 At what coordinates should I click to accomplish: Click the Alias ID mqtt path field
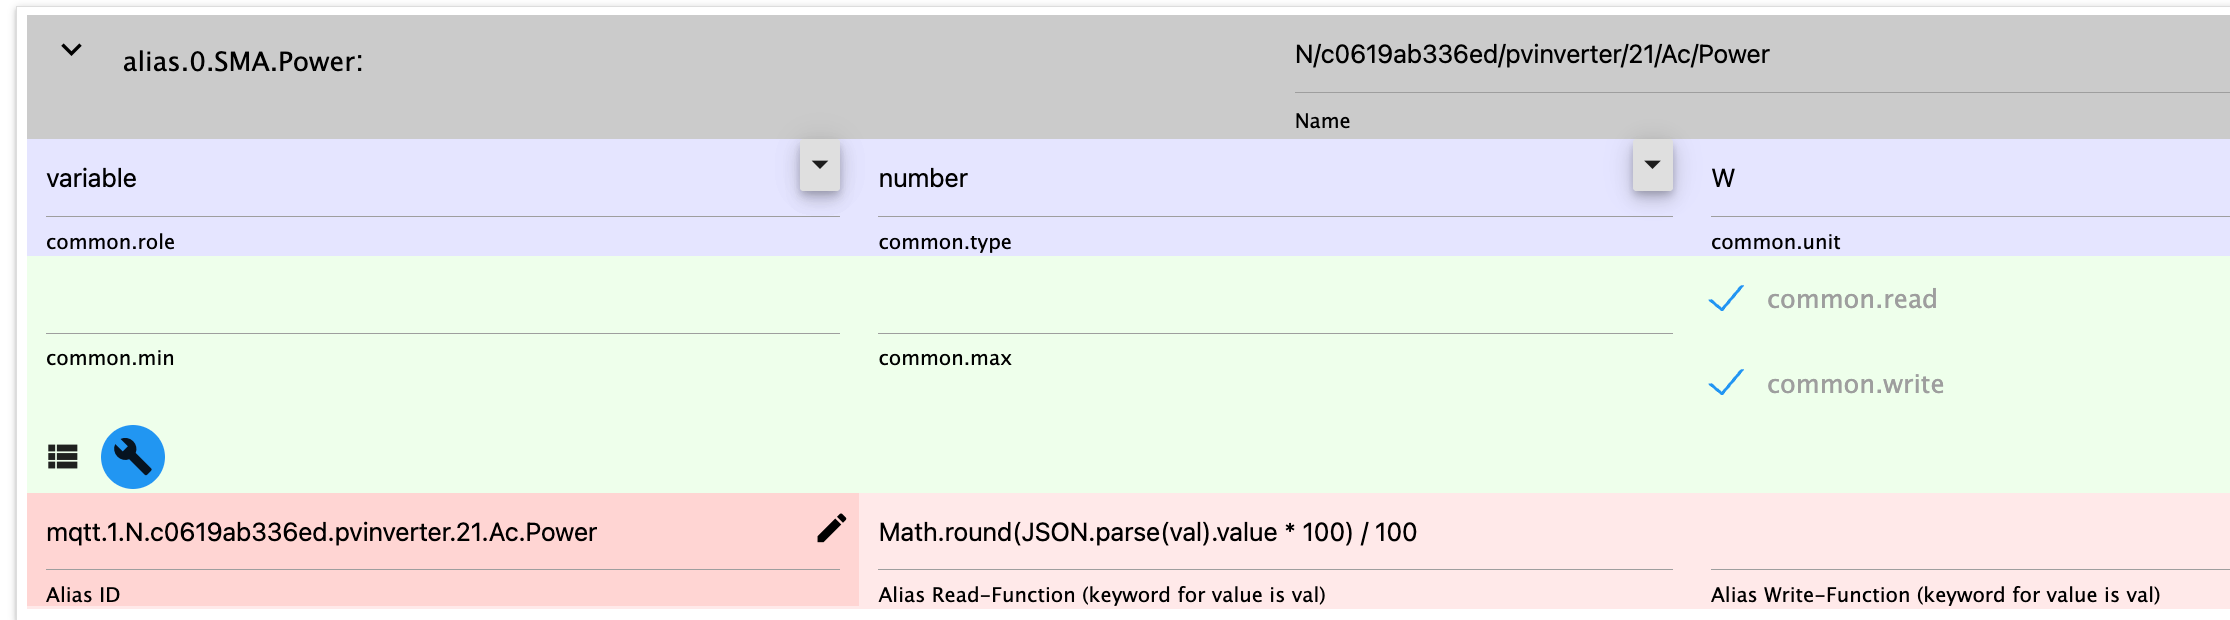420,532
